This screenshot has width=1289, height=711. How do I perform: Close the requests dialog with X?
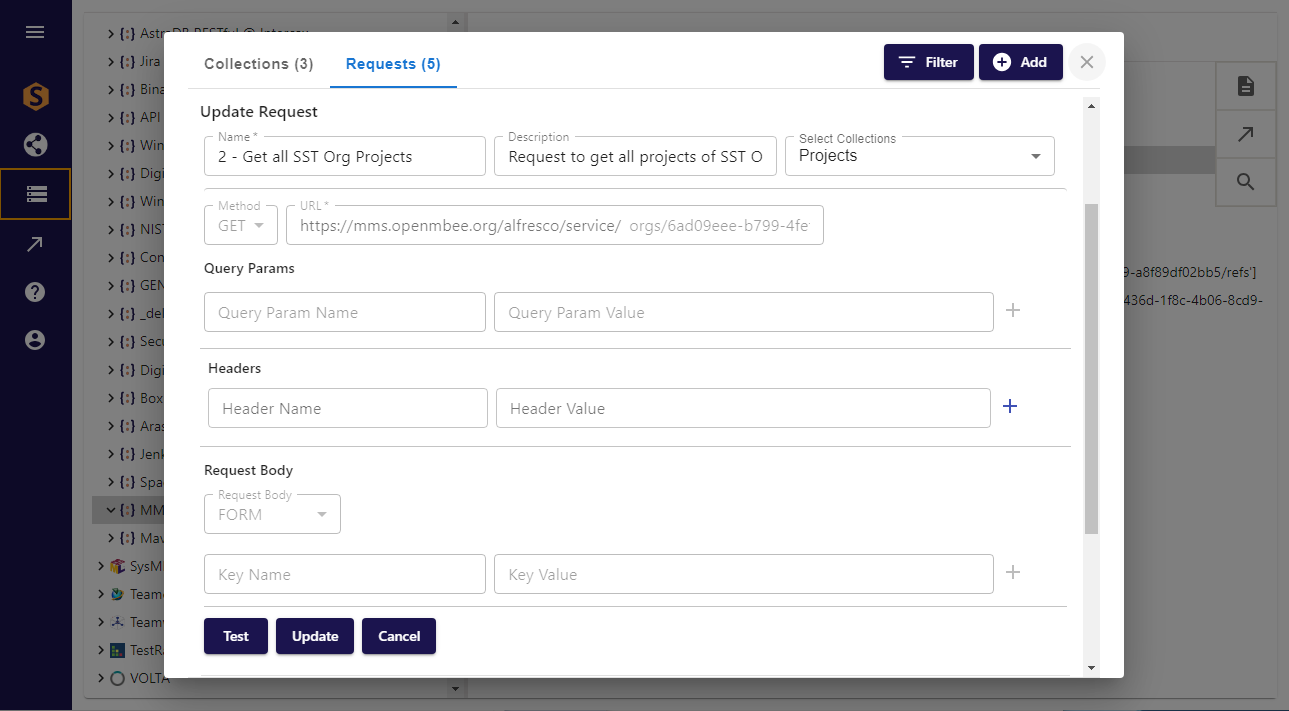click(1087, 62)
